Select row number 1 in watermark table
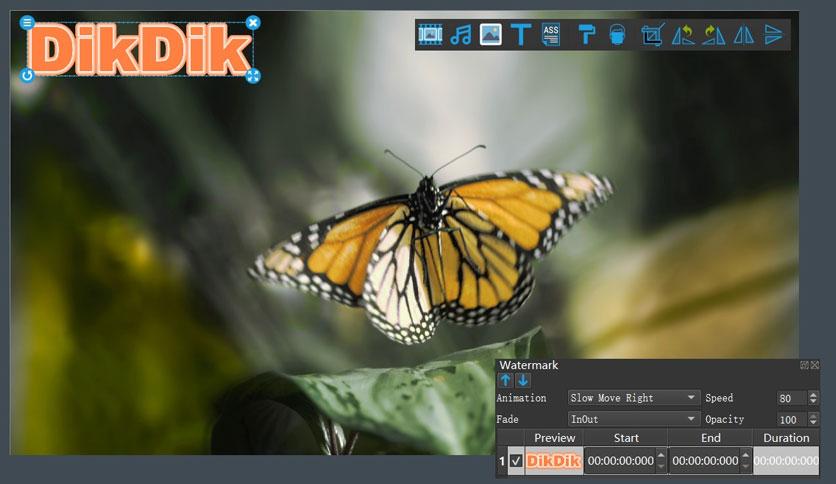The height and width of the screenshot is (484, 836). [502, 461]
